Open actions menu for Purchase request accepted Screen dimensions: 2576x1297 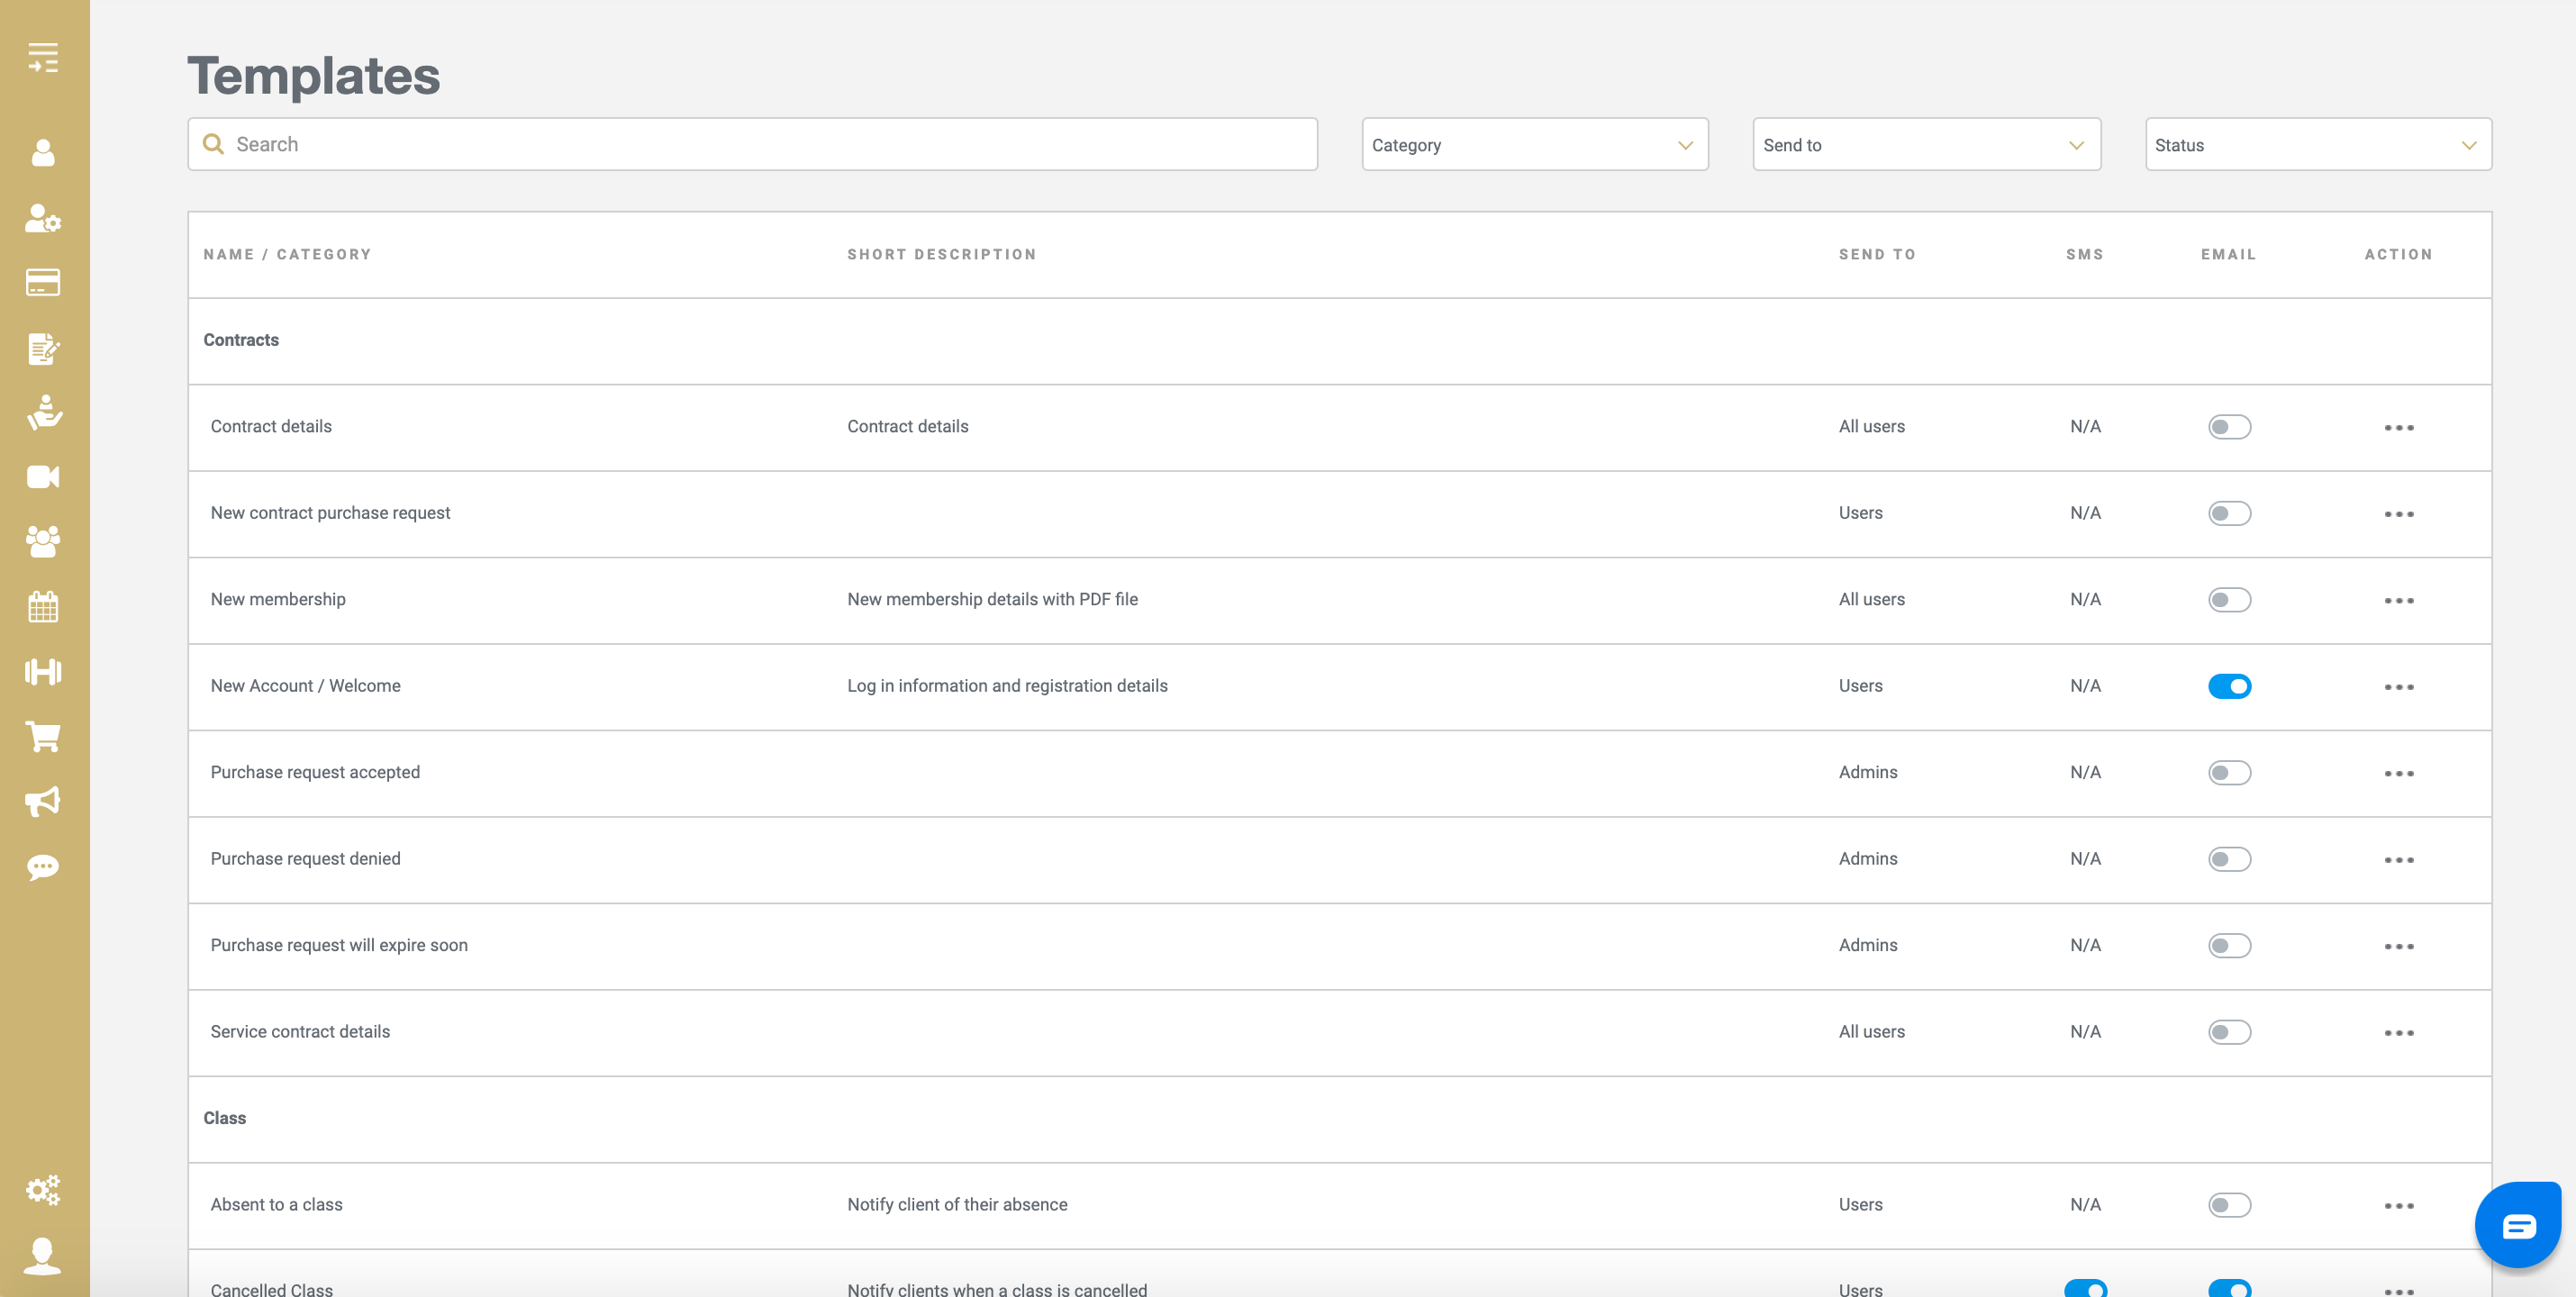(x=2399, y=774)
